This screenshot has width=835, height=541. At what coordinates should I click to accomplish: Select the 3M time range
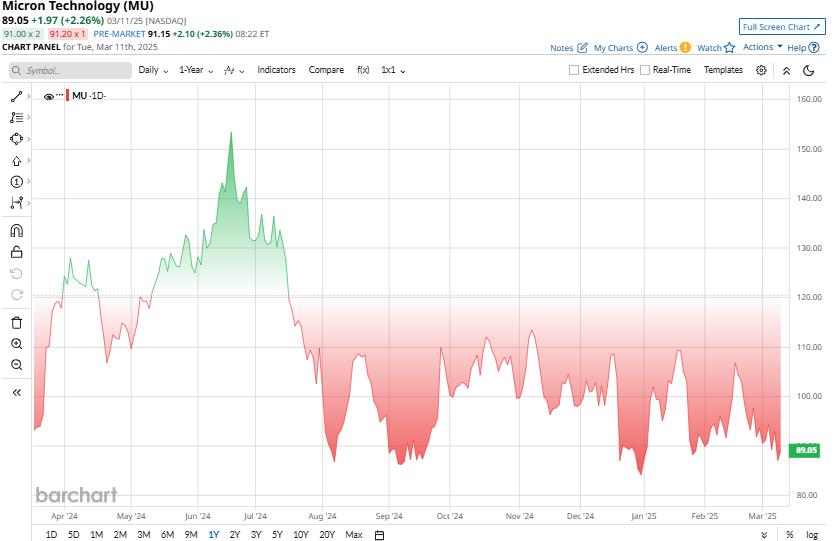(144, 535)
